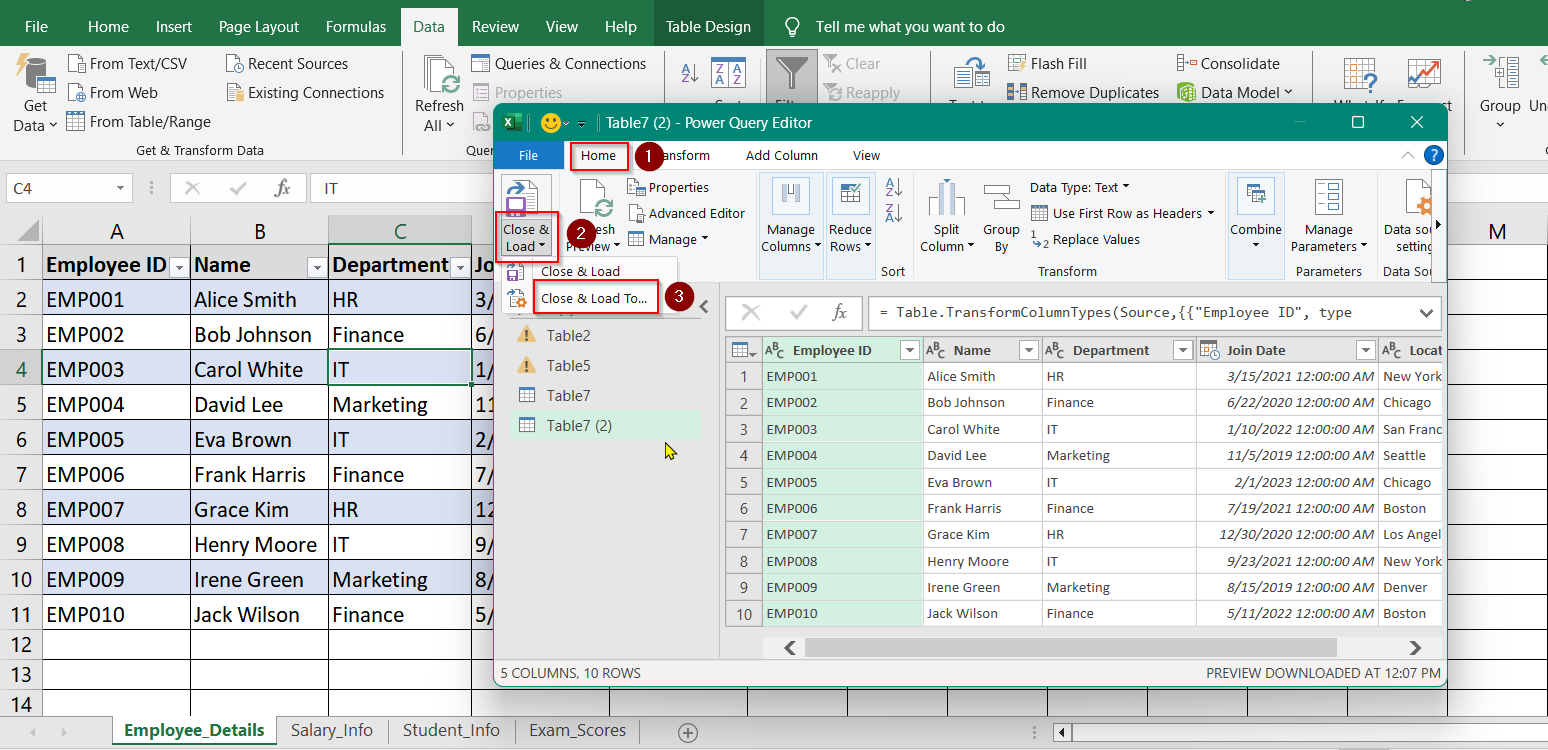Click the Power Query help icon
Image resolution: width=1548 pixels, height=750 pixels.
pyautogui.click(x=1433, y=155)
